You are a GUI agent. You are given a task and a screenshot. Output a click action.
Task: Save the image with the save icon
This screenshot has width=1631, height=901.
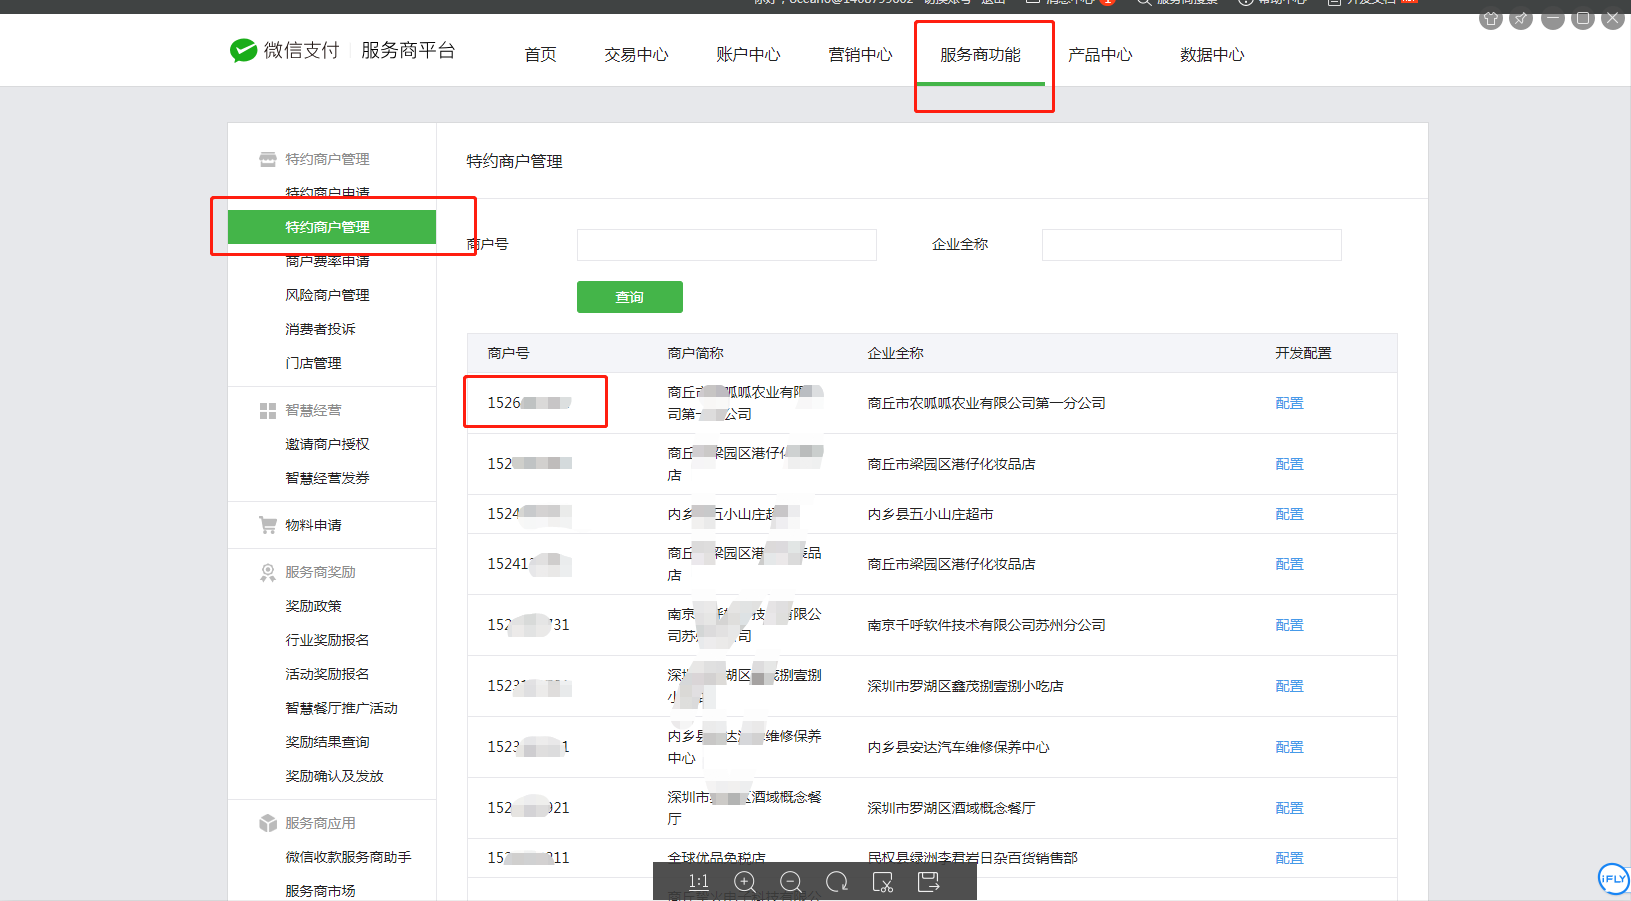929,881
